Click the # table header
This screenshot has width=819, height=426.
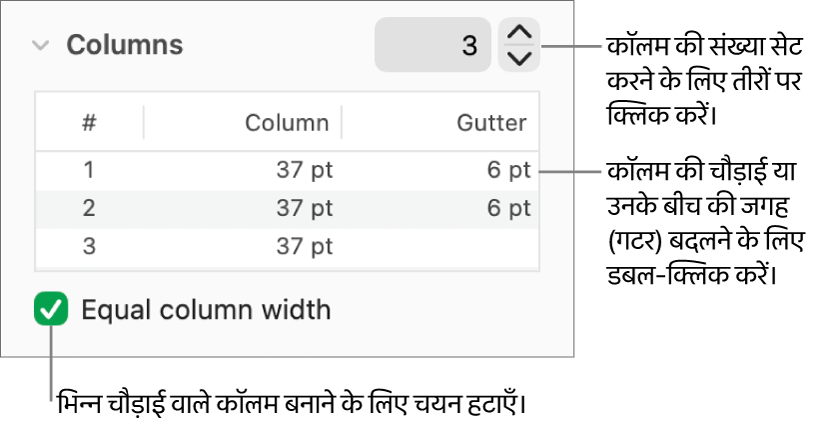tap(89, 123)
